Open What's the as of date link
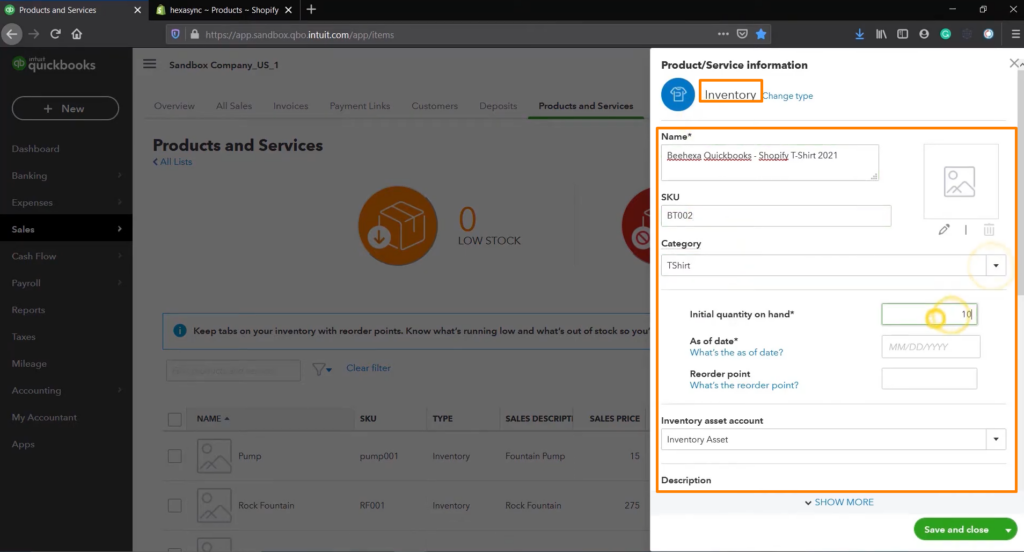Image resolution: width=1024 pixels, height=552 pixels. click(736, 352)
